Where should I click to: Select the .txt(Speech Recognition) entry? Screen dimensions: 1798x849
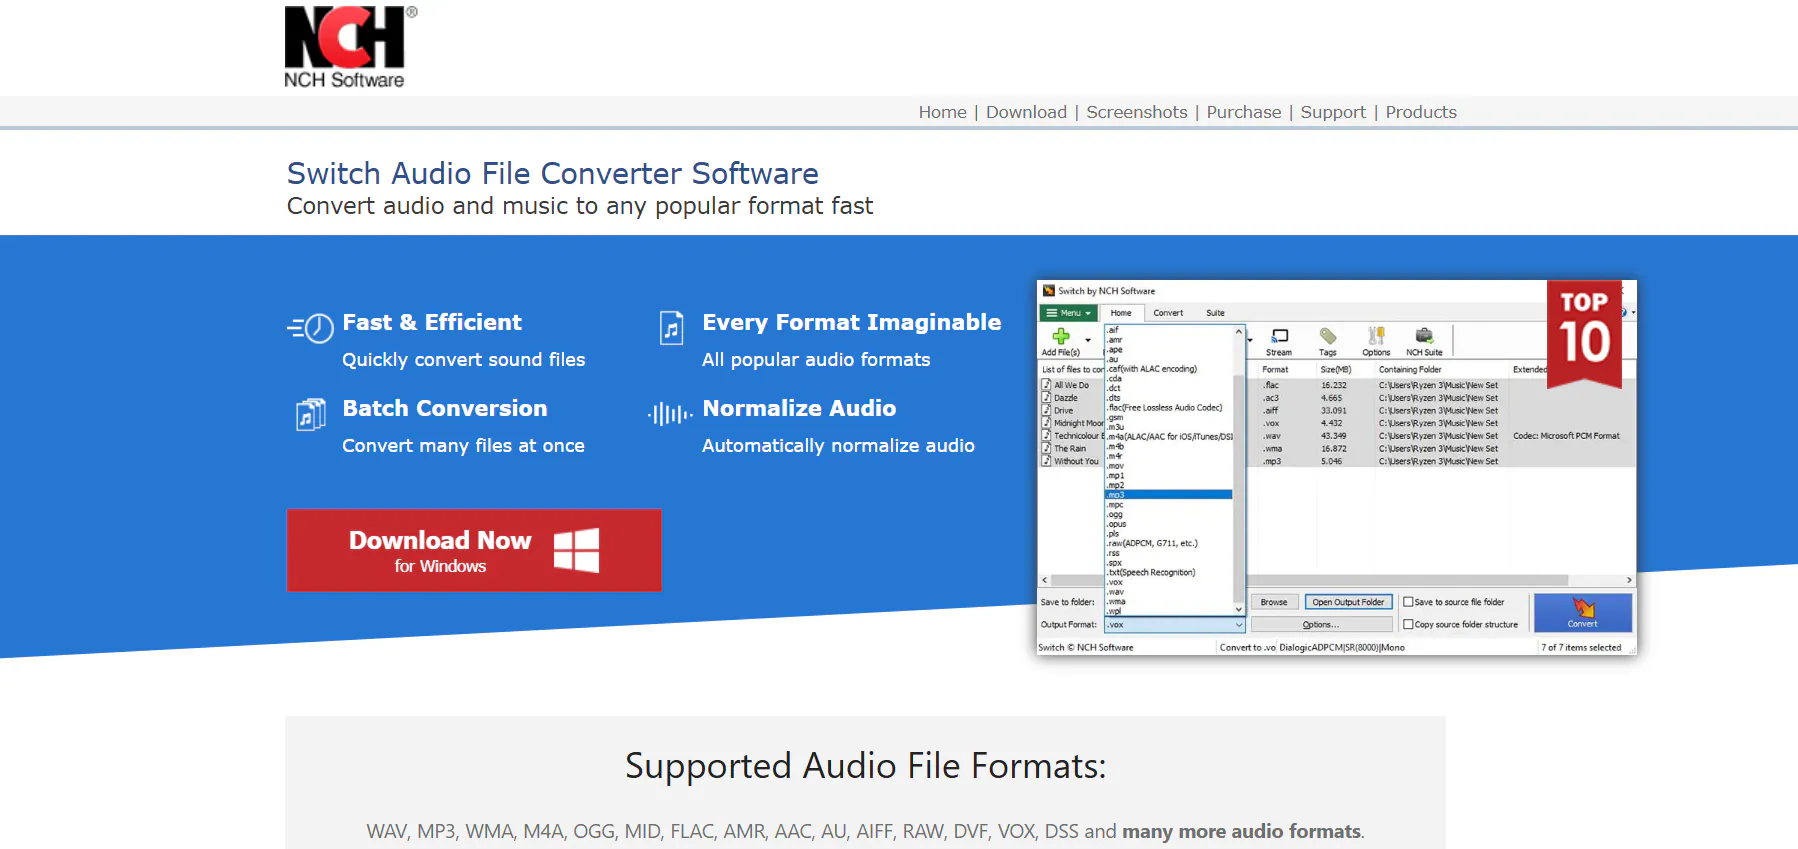[x=1150, y=572]
